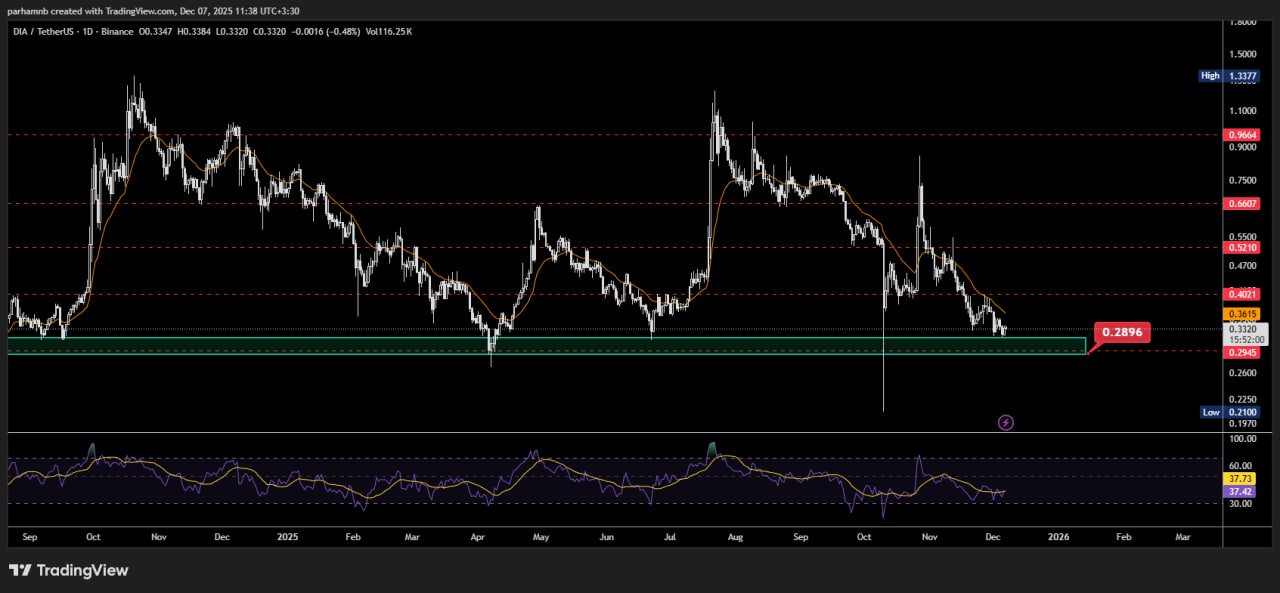The height and width of the screenshot is (593, 1280).
Task: Click the 2025 marker on time axis
Action: pyautogui.click(x=287, y=537)
